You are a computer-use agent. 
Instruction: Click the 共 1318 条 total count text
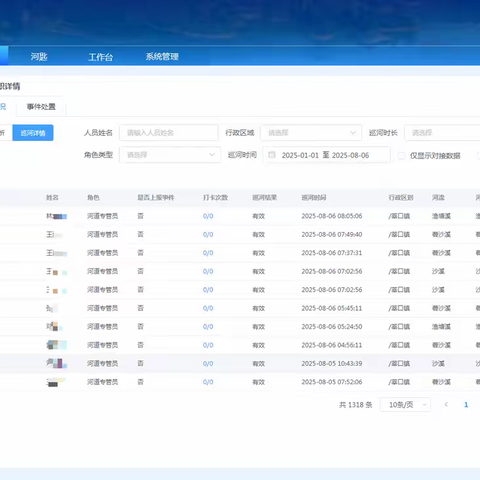(356, 405)
